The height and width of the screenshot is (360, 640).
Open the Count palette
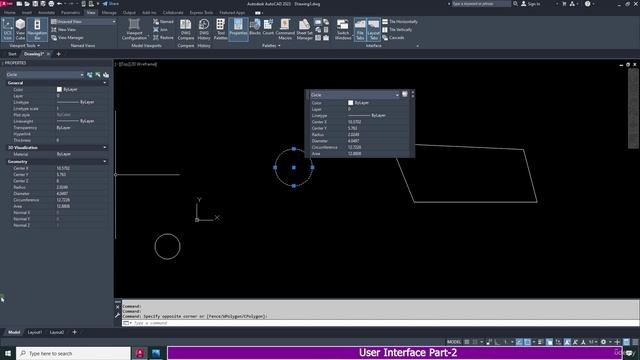pyautogui.click(x=268, y=28)
